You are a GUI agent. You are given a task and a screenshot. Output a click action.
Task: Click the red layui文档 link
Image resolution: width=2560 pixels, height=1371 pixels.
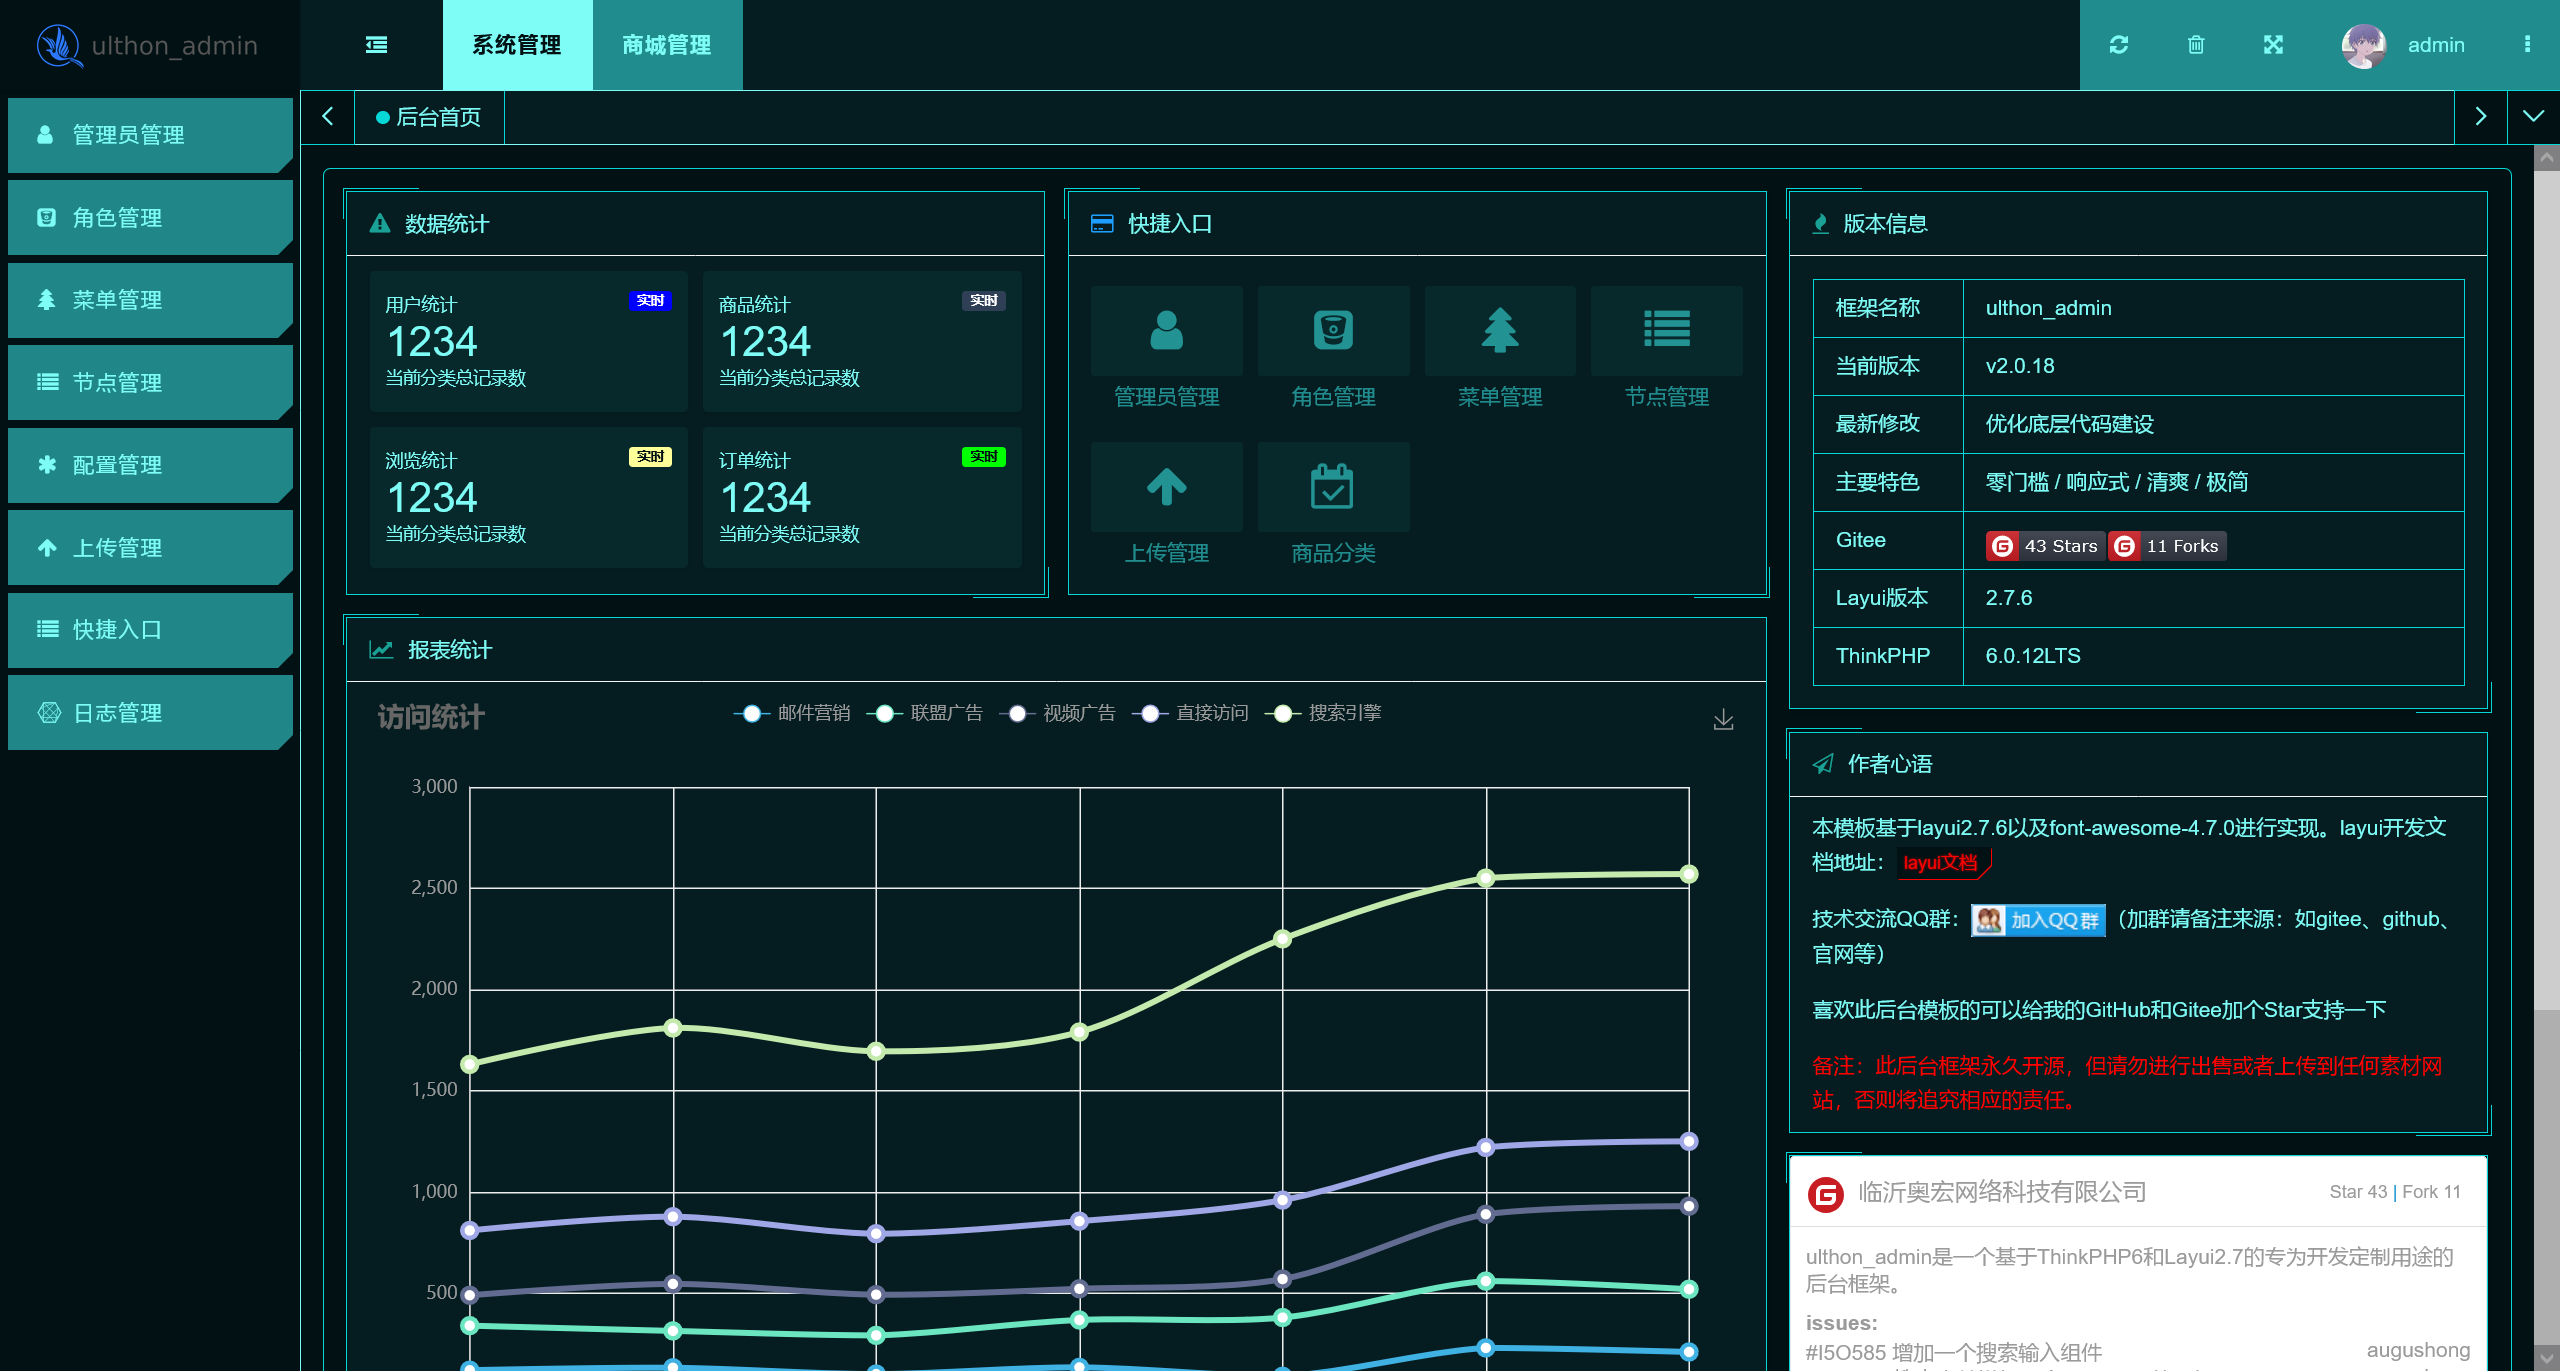pos(1940,863)
